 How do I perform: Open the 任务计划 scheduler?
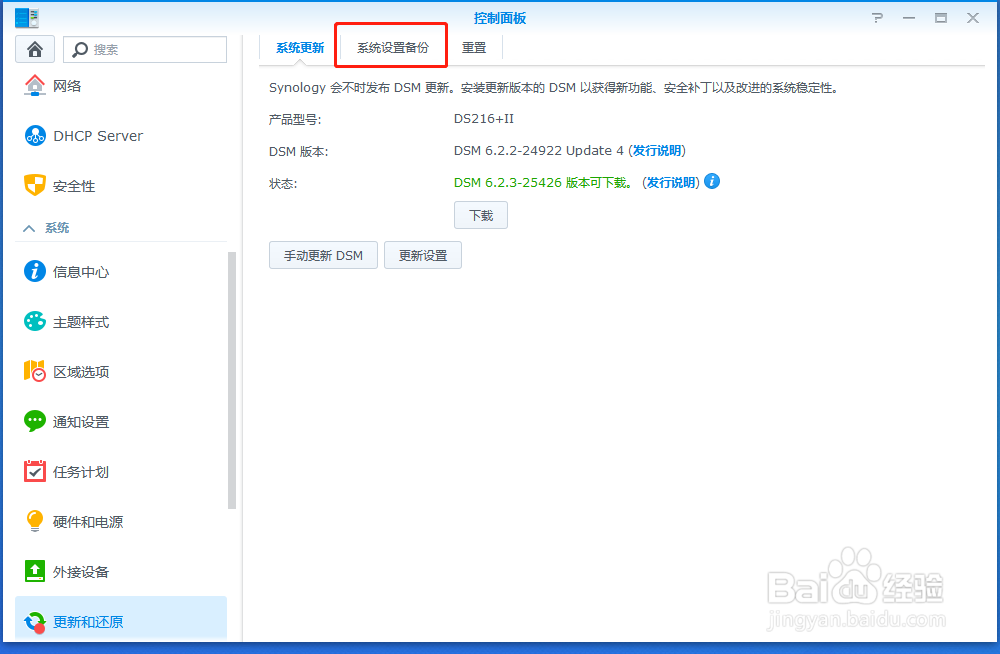pyautogui.click(x=78, y=471)
